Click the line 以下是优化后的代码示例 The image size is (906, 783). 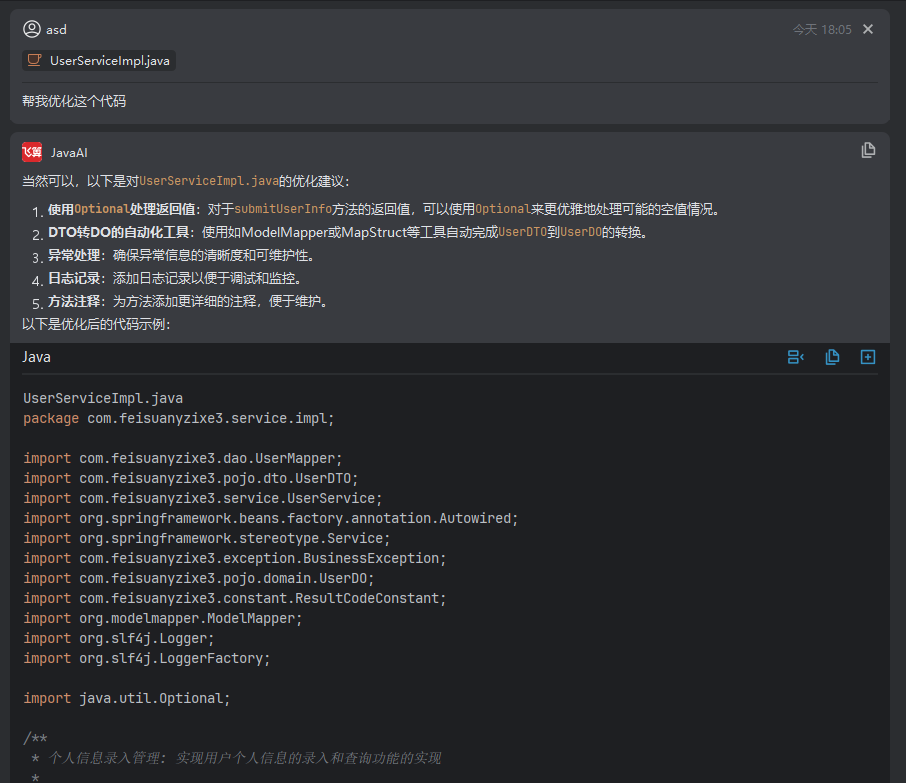coord(96,324)
